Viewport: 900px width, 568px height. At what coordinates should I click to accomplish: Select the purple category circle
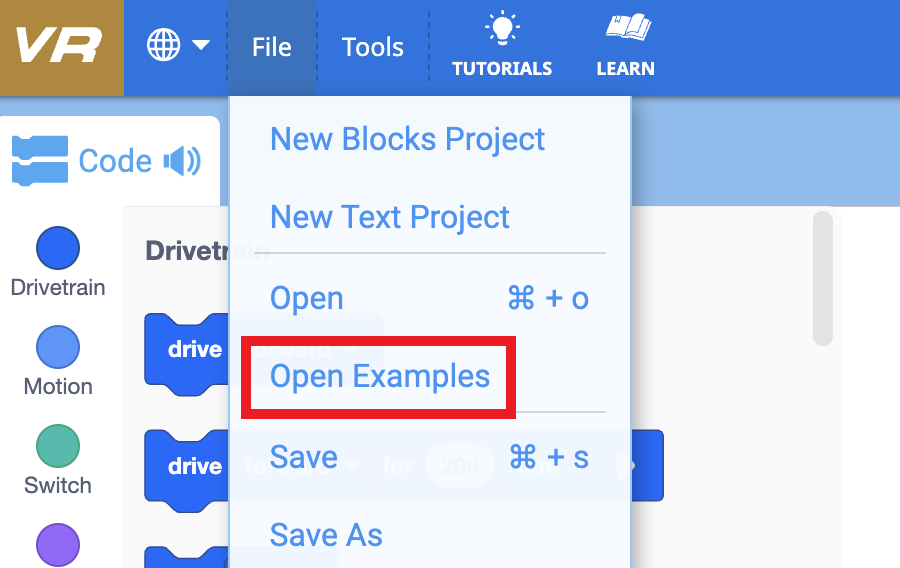58,544
